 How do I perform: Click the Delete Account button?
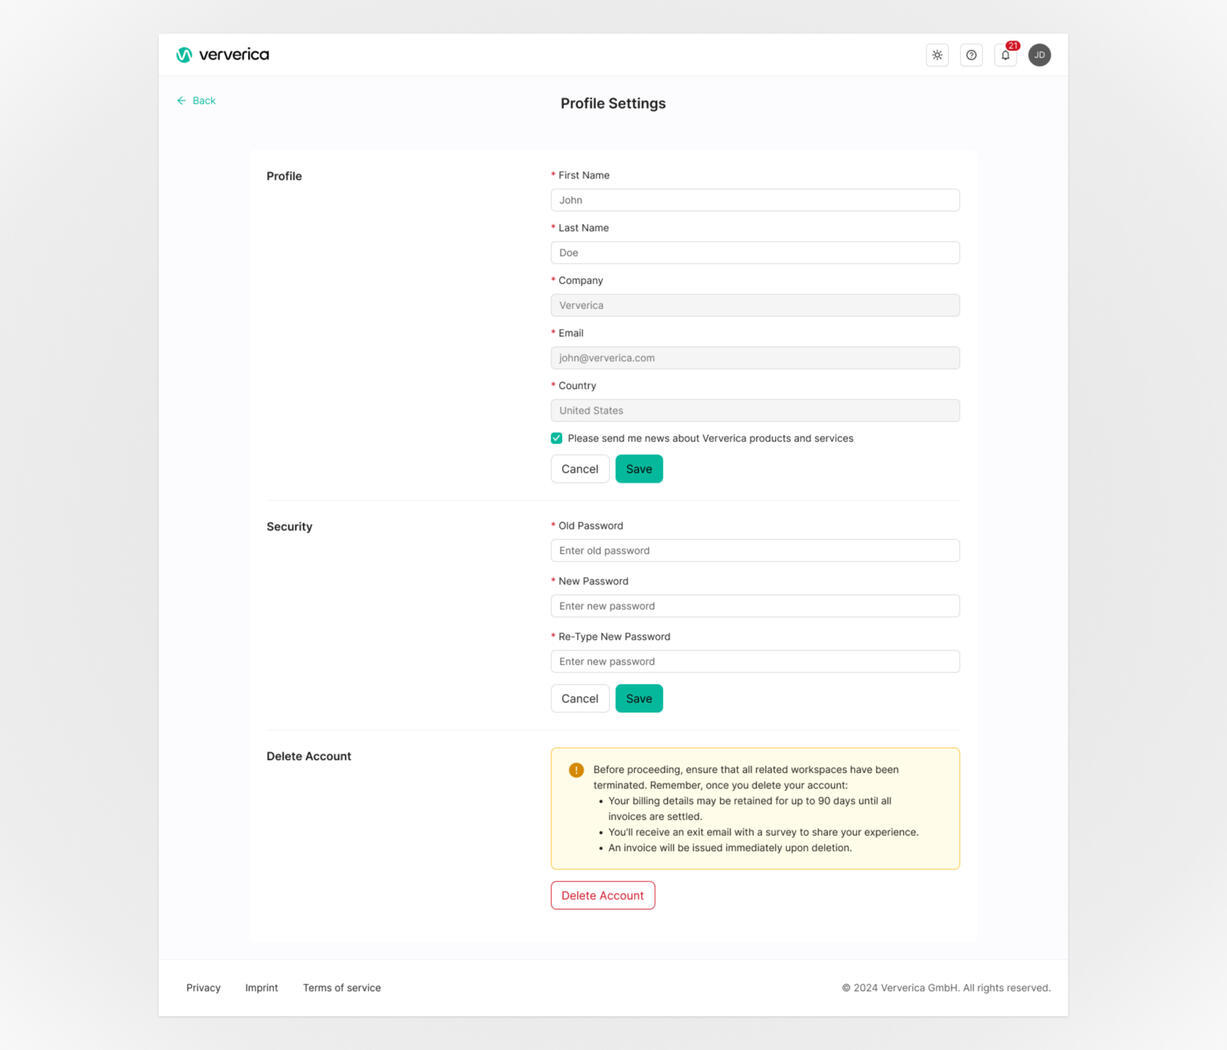click(602, 895)
